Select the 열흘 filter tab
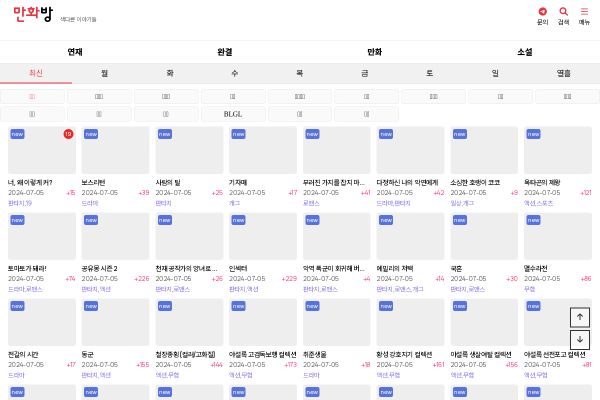Image resolution: width=600 pixels, height=400 pixels. coord(564,73)
